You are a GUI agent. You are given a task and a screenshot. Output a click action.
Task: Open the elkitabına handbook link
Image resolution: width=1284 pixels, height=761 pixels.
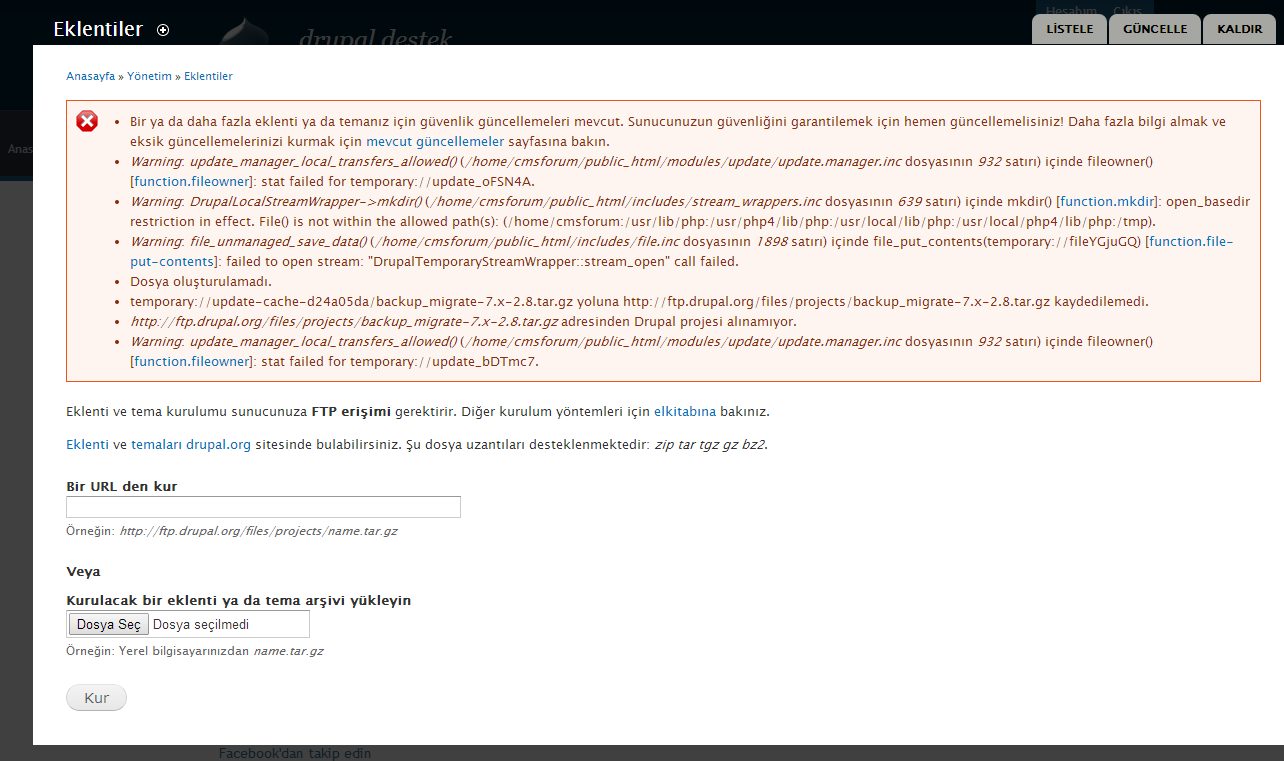point(685,411)
